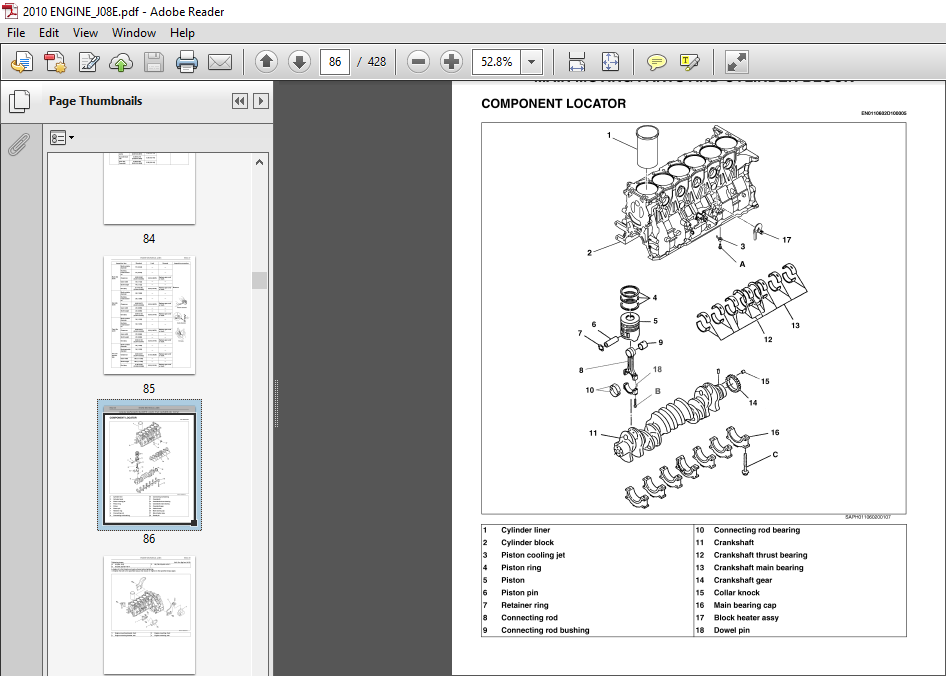946x676 pixels.
Task: Select the page 87 thumbnail below 86
Action: click(150, 614)
